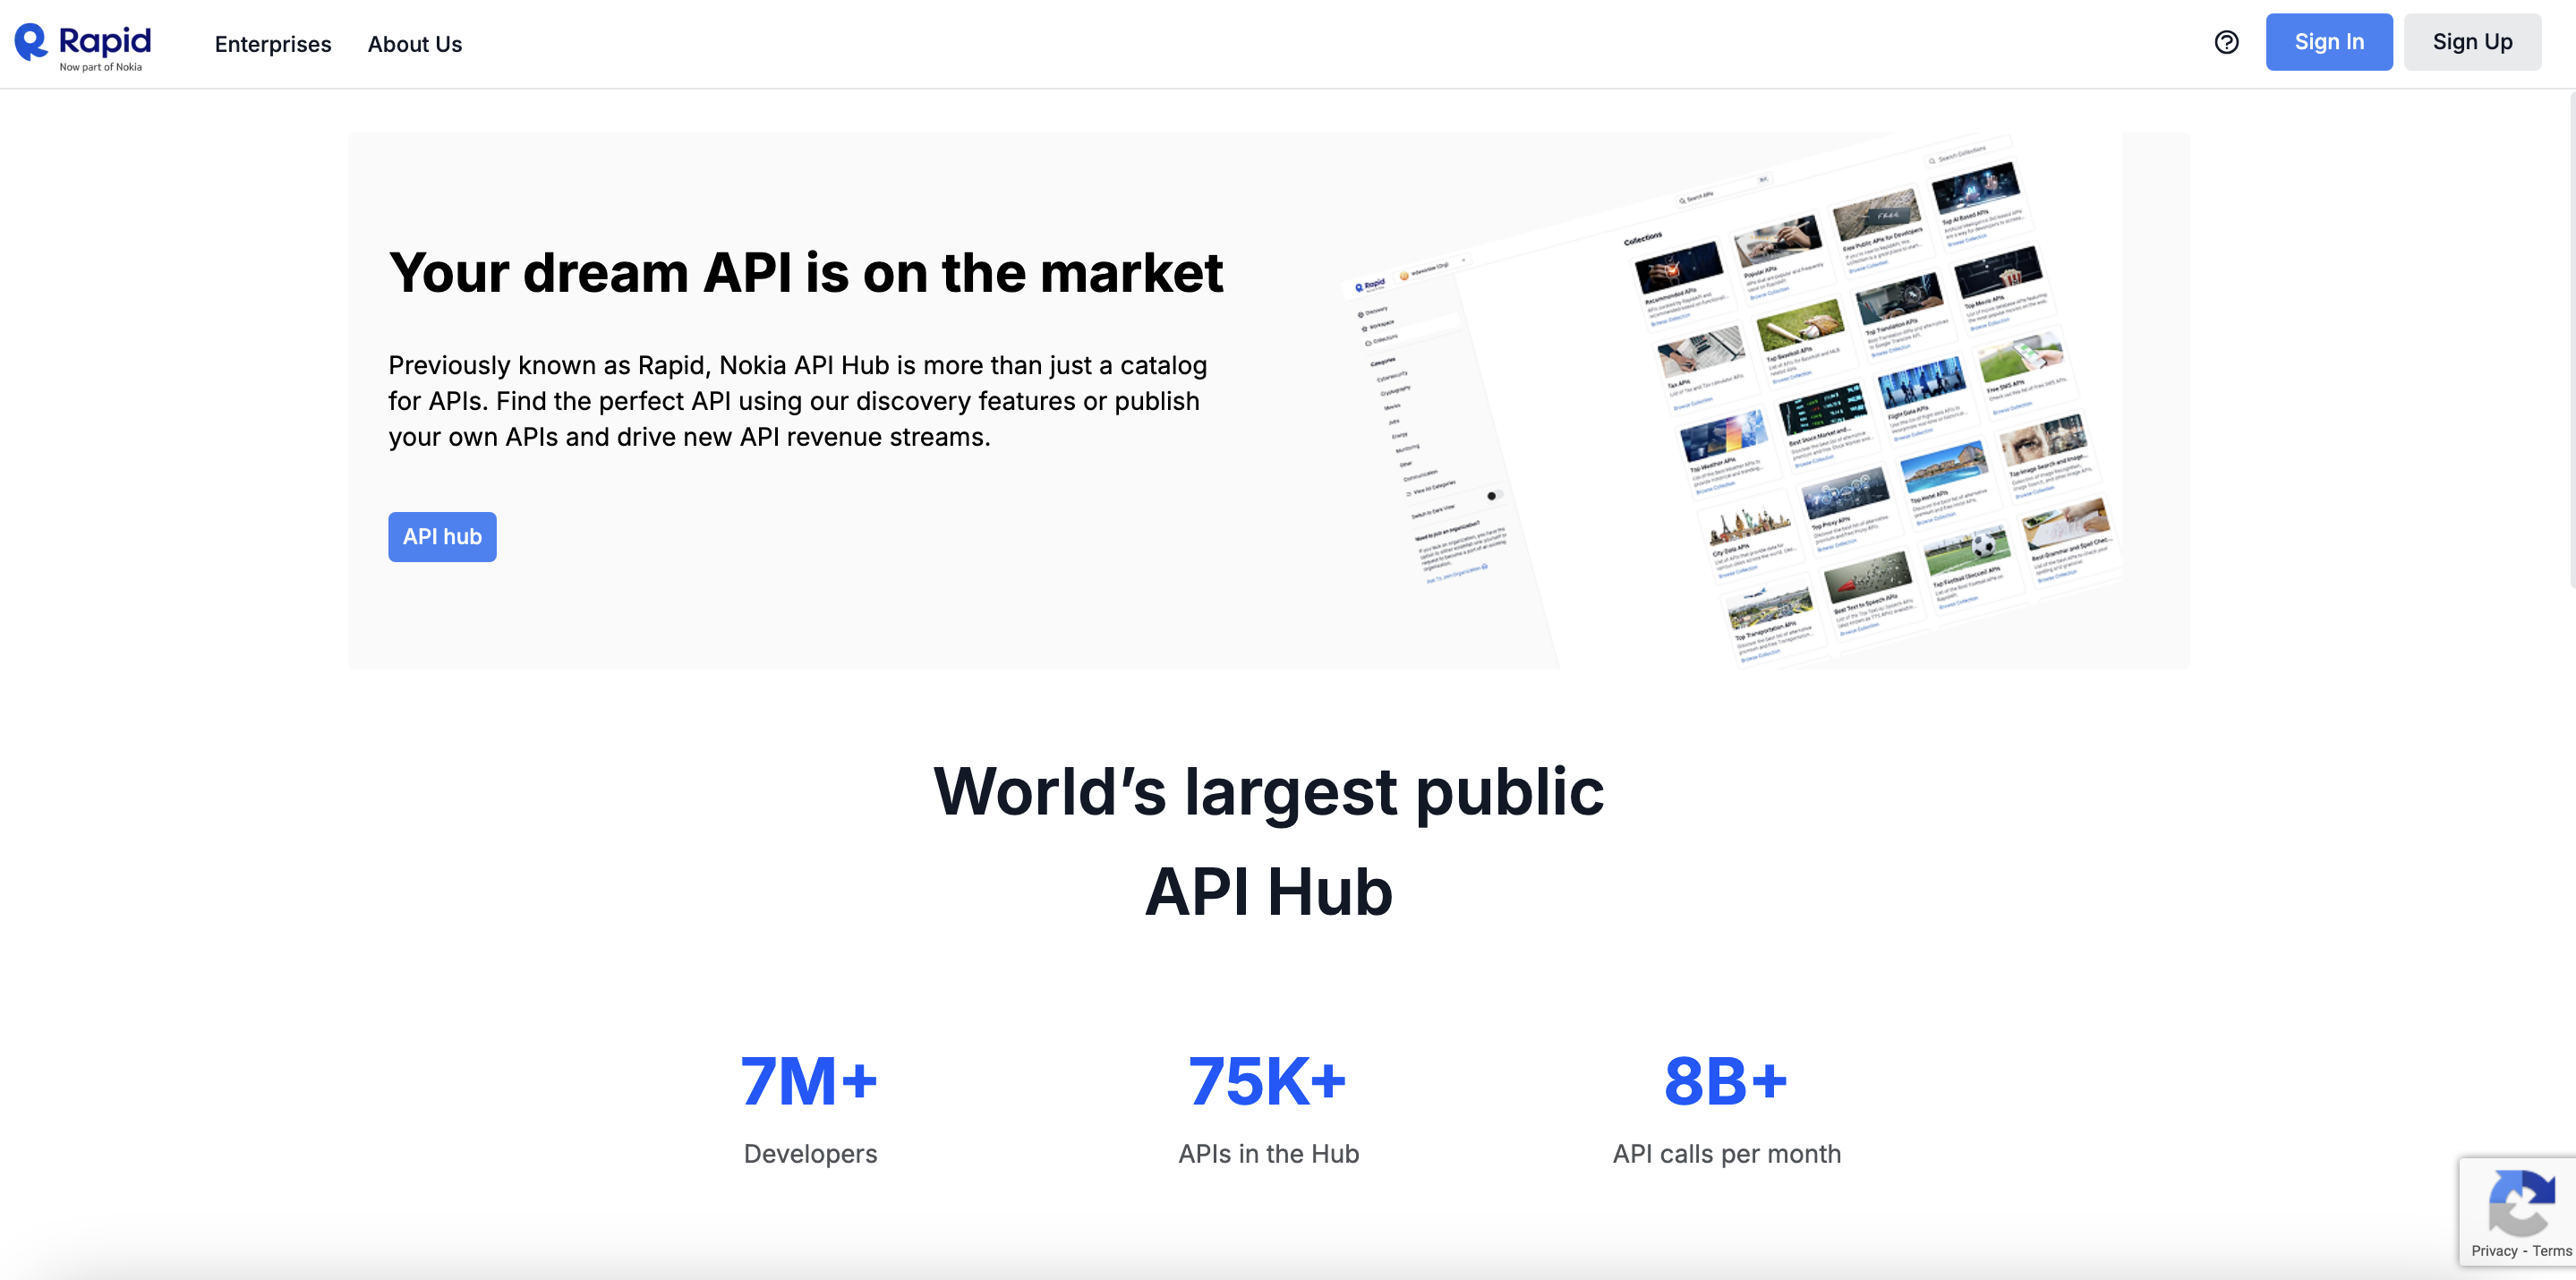
Task: Click the 'APIs in the Hub' label
Action: 1268,1154
